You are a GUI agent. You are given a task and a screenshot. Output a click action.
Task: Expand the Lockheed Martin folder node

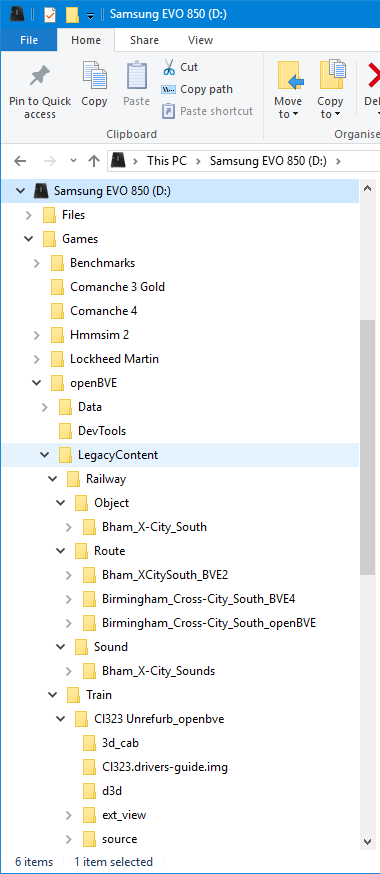(37, 359)
